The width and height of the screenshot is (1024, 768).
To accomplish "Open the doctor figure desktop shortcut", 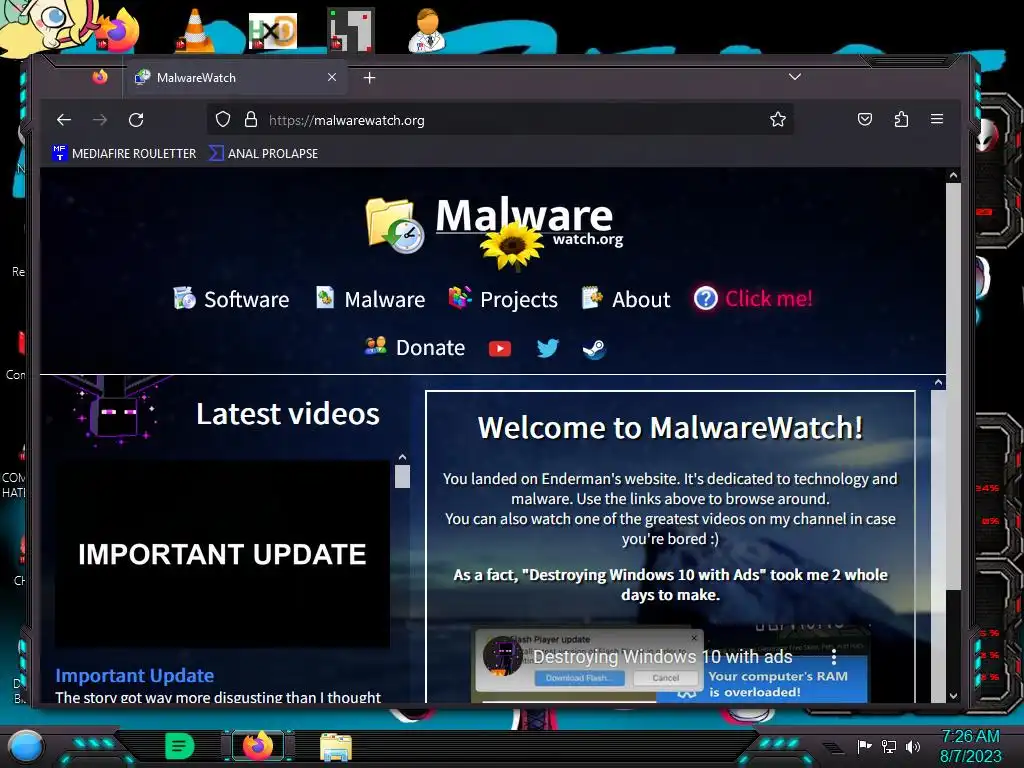I will (x=427, y=29).
